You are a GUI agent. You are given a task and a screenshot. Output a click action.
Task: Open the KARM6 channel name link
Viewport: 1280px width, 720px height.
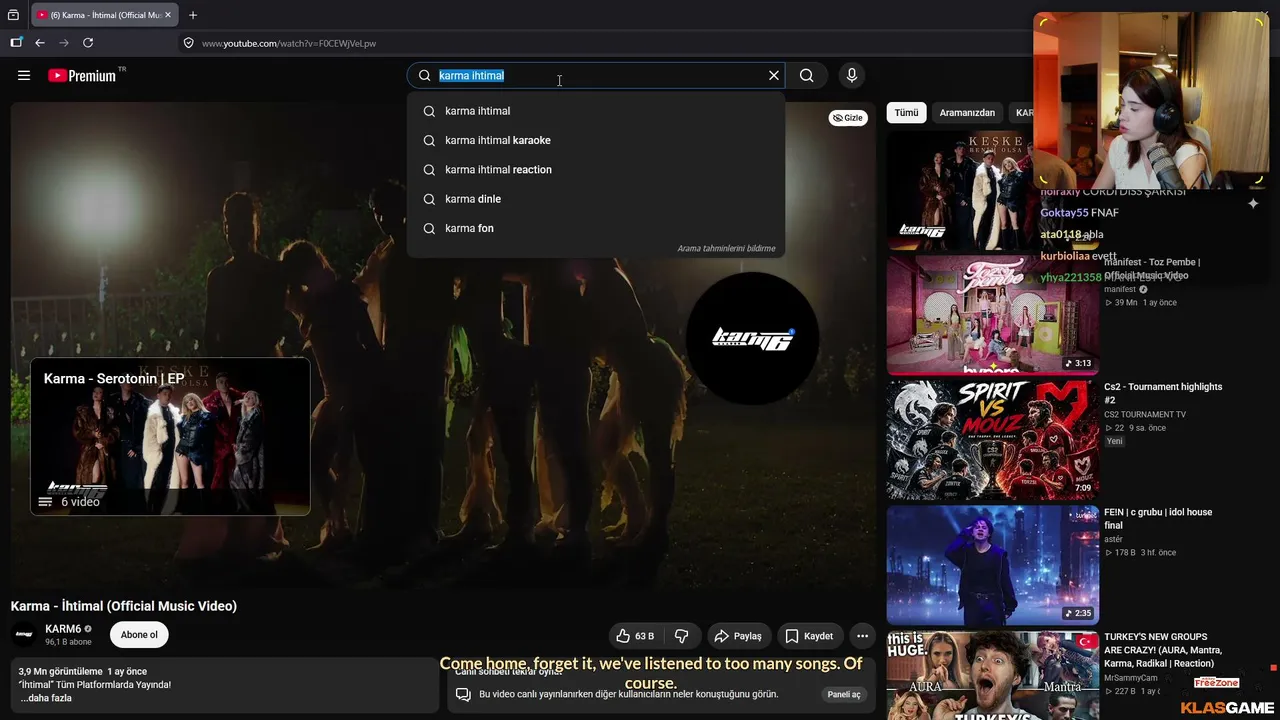63,629
